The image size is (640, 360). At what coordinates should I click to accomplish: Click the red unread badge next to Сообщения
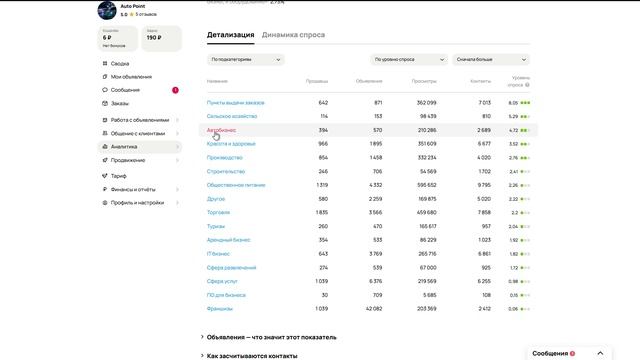(175, 90)
